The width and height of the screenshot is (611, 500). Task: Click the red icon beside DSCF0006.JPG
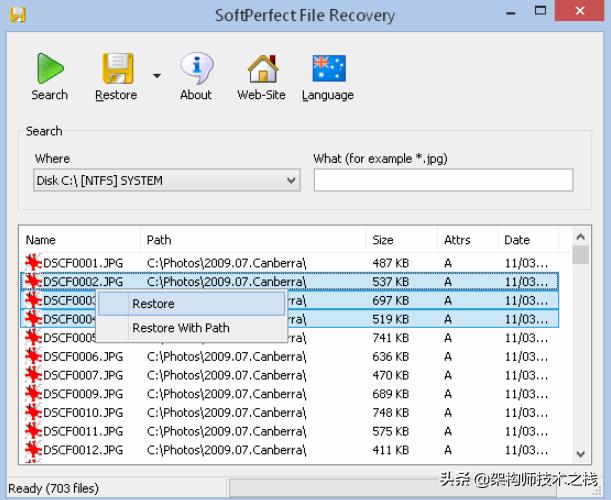[34, 357]
